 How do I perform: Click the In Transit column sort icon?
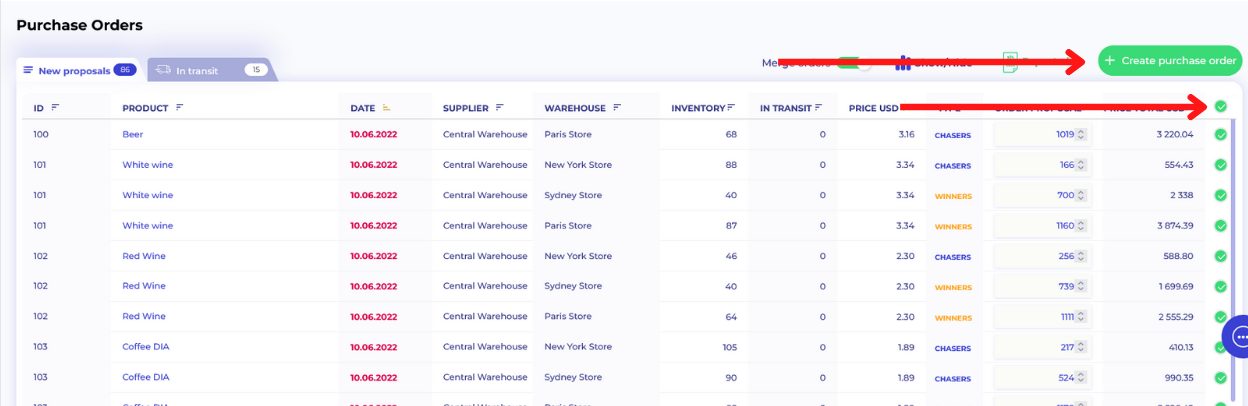tap(818, 108)
